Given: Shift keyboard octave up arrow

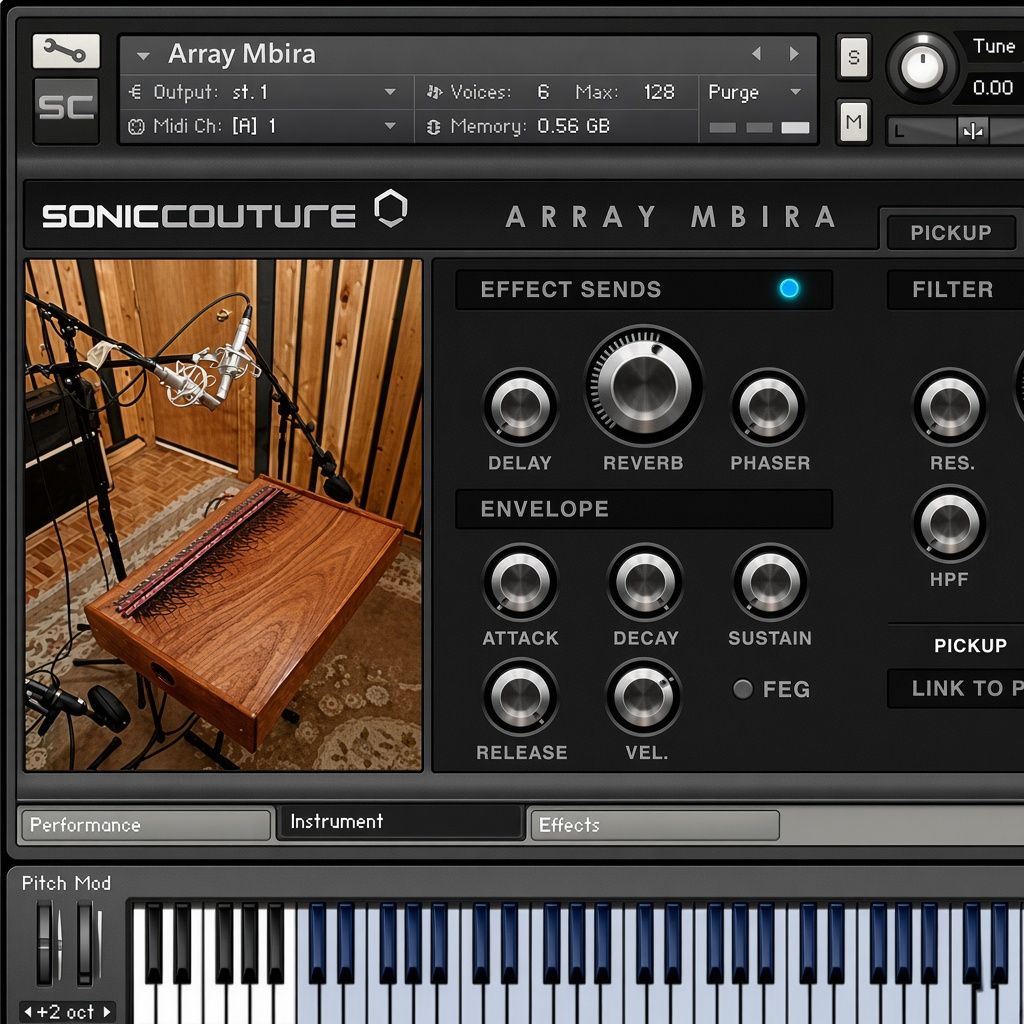Looking at the screenshot, I should tap(106, 1012).
